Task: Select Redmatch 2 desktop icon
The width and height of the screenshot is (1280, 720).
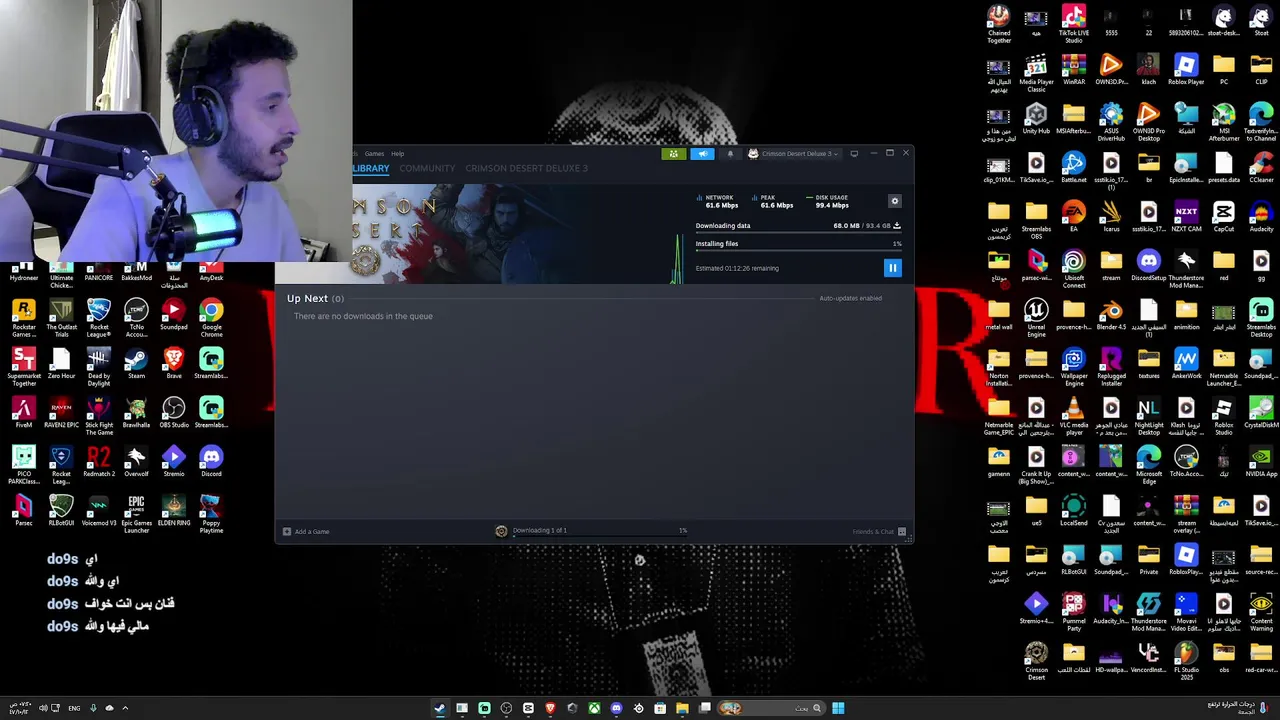Action: tap(99, 461)
